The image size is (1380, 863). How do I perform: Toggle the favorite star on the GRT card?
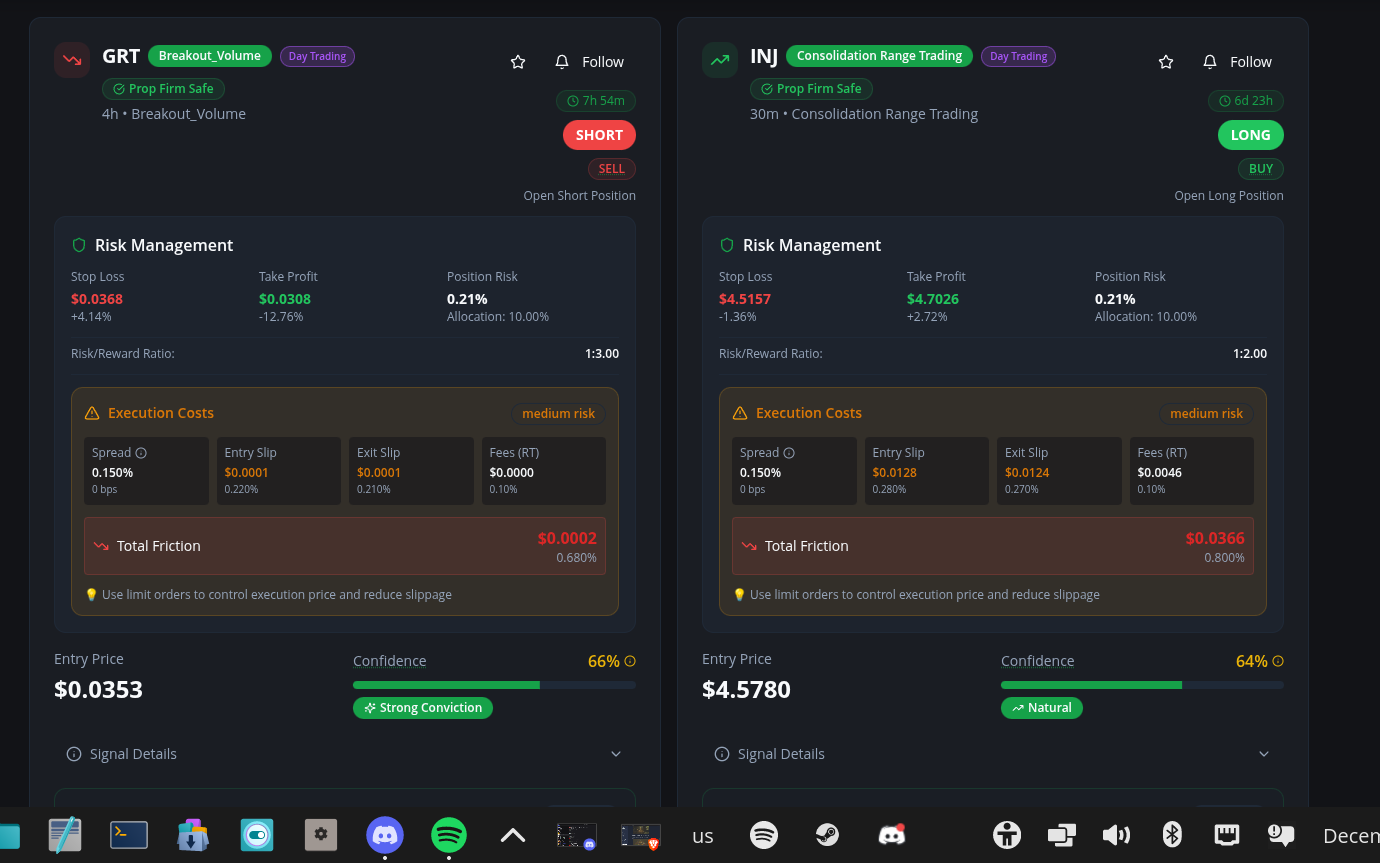[x=518, y=61]
